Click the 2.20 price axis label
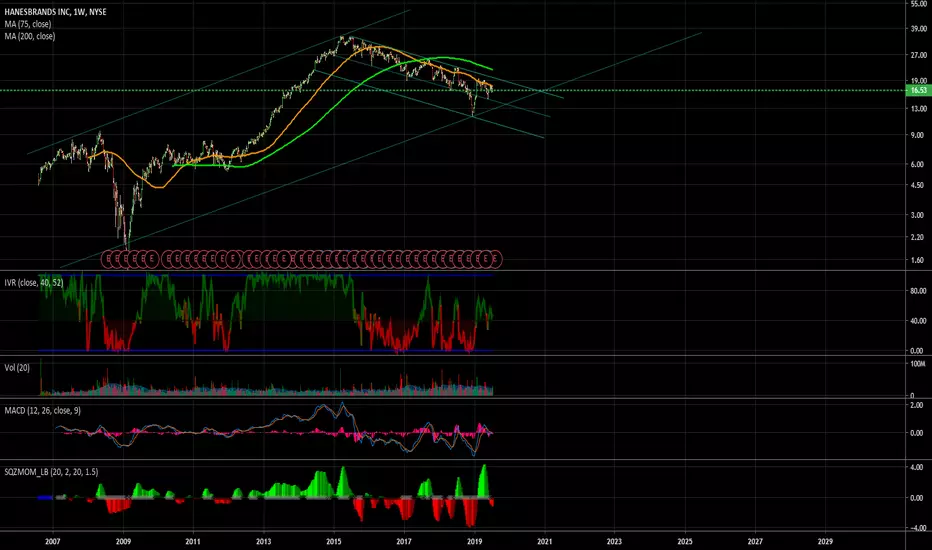This screenshot has height=550, width=932. [918, 237]
